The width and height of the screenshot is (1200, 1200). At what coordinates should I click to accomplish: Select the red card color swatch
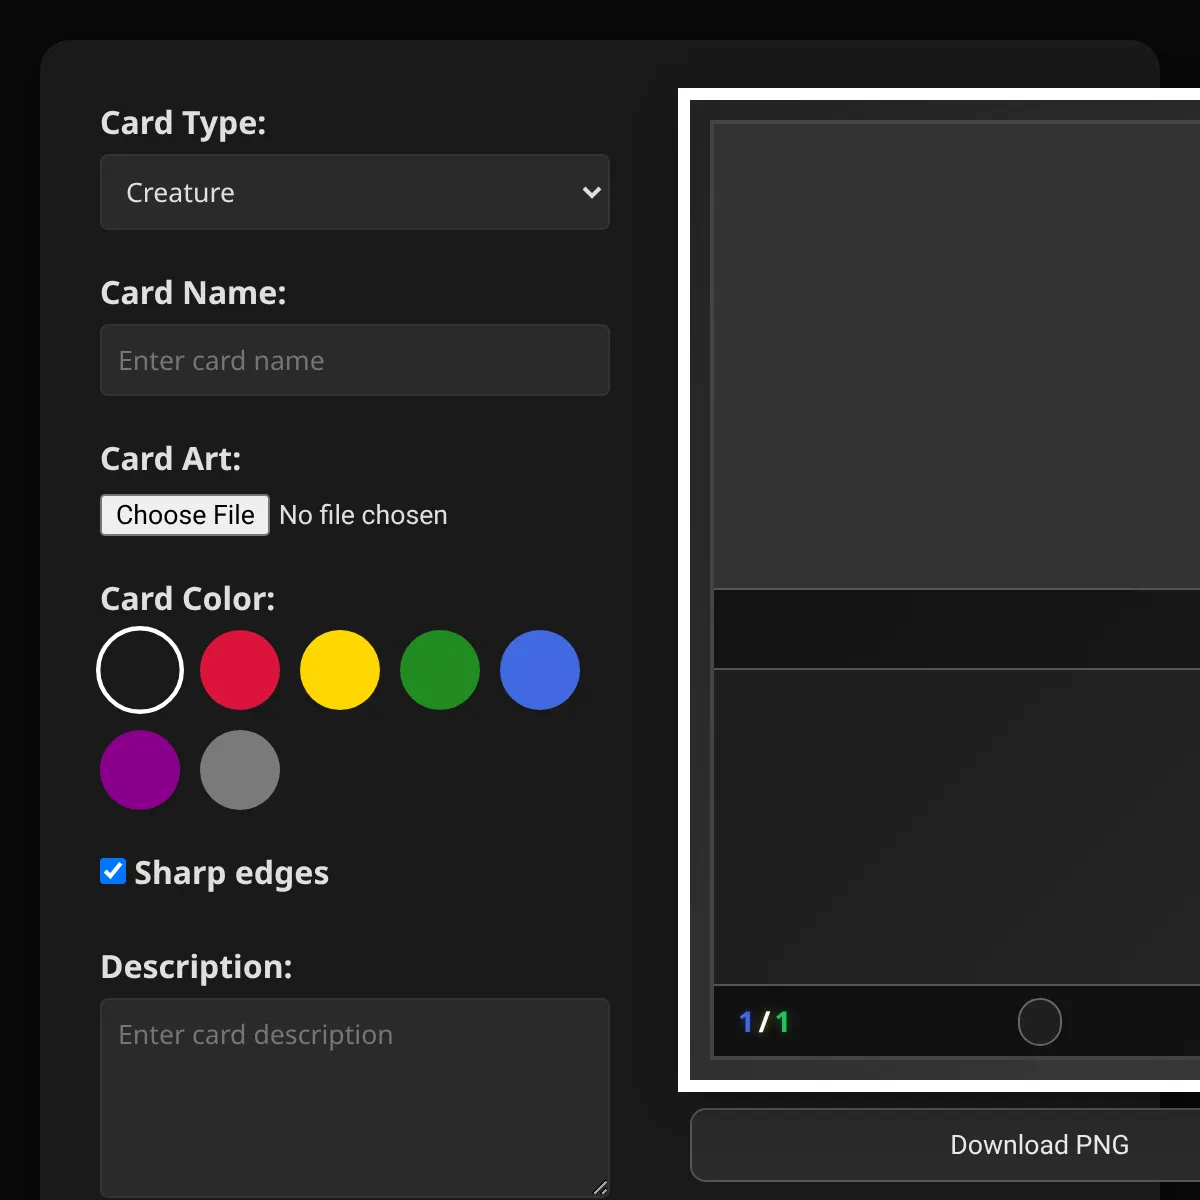[x=240, y=670]
